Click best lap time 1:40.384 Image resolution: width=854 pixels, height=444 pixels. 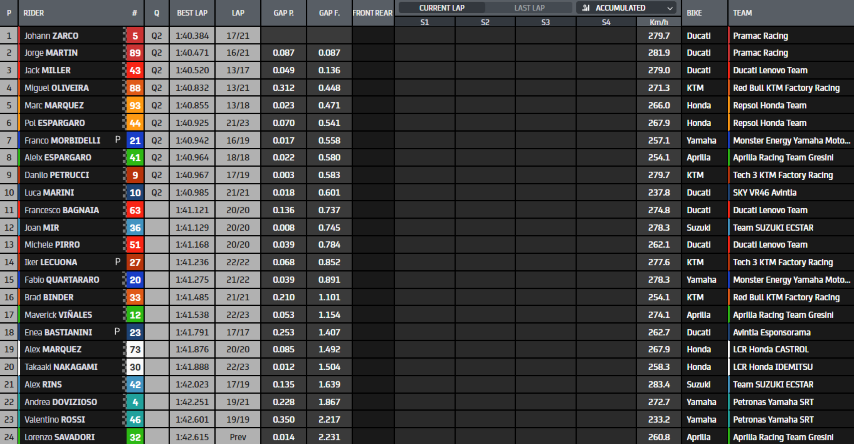pos(192,36)
